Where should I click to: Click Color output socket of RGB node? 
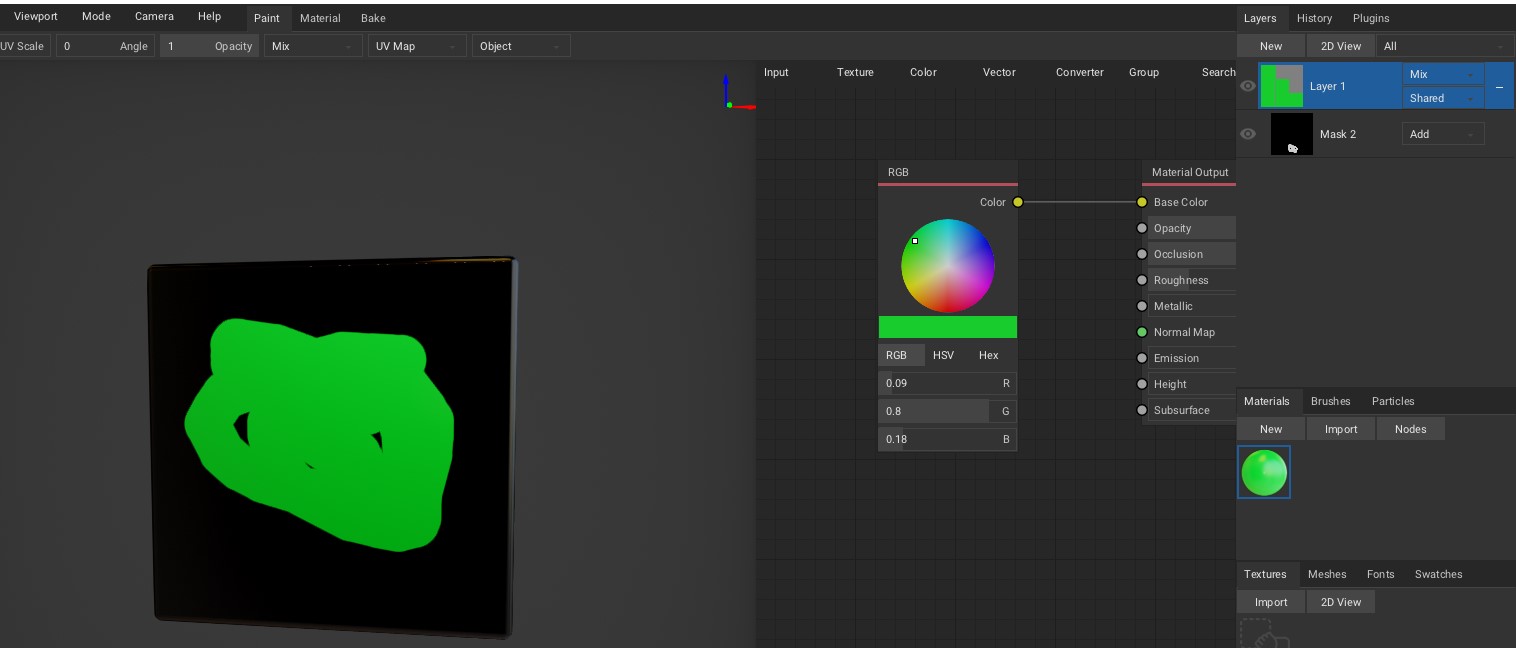[1018, 202]
